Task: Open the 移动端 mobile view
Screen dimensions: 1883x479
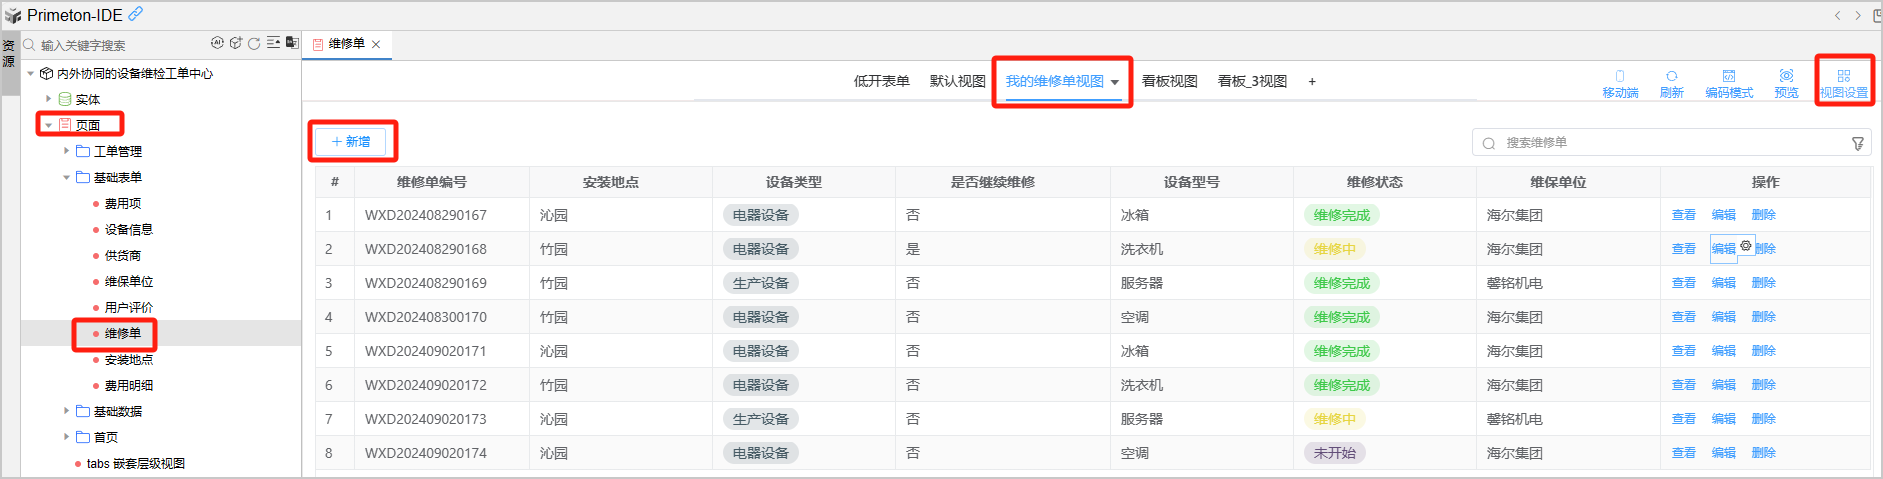Action: 1620,82
